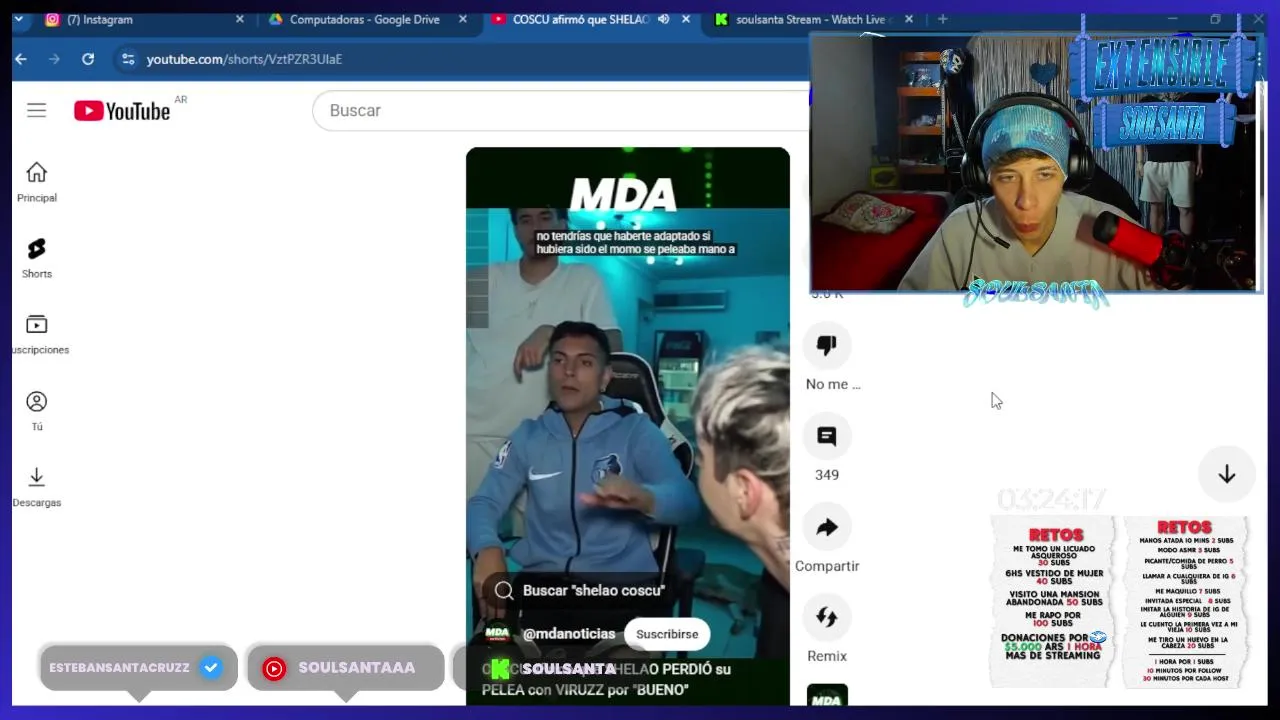Reload the page

[x=88, y=59]
